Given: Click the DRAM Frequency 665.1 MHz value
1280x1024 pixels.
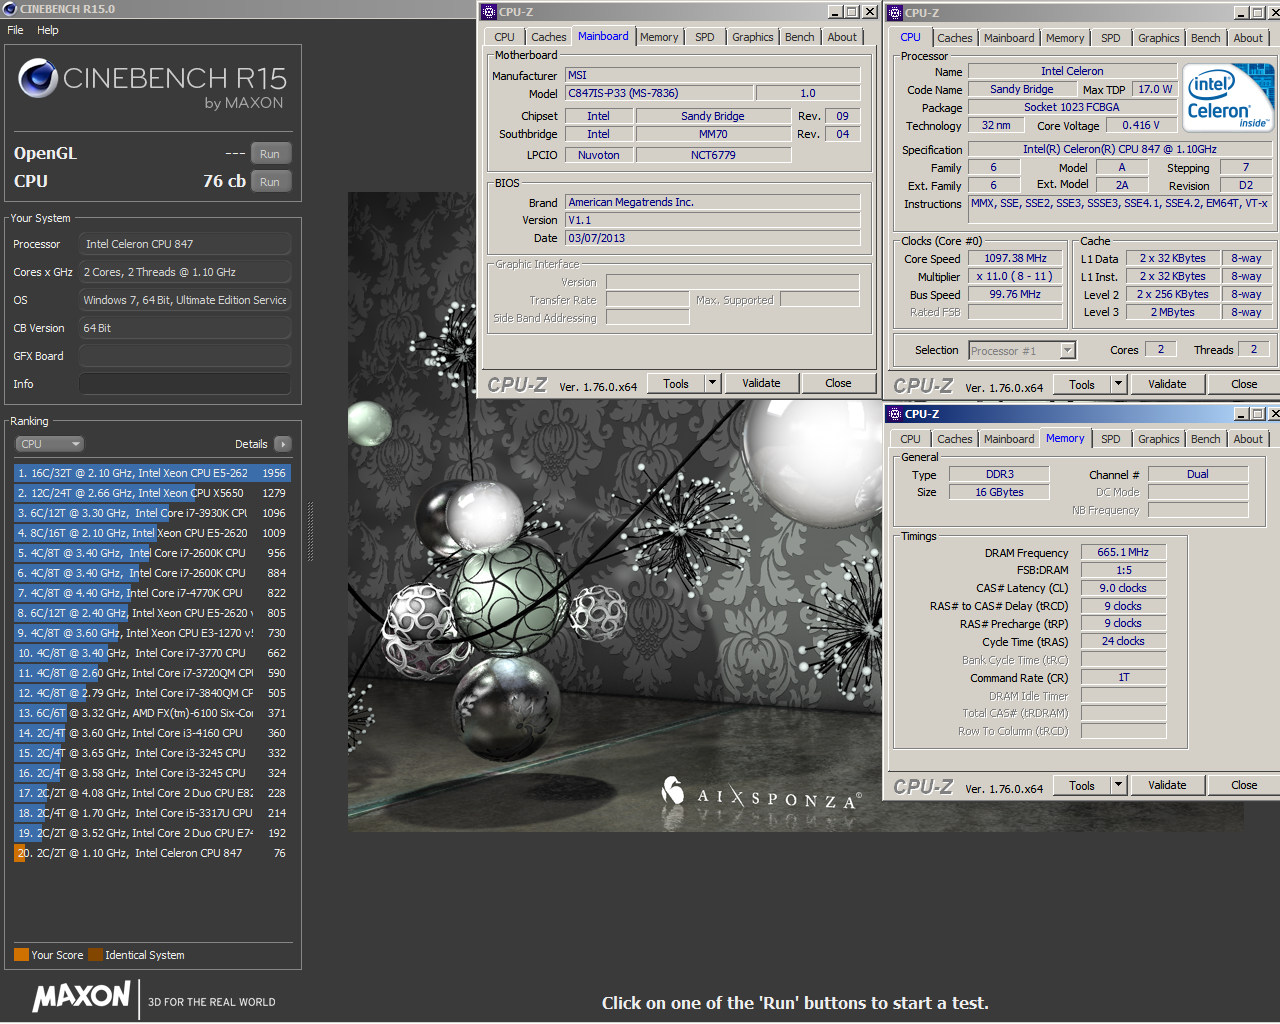Looking at the screenshot, I should tap(1123, 552).
